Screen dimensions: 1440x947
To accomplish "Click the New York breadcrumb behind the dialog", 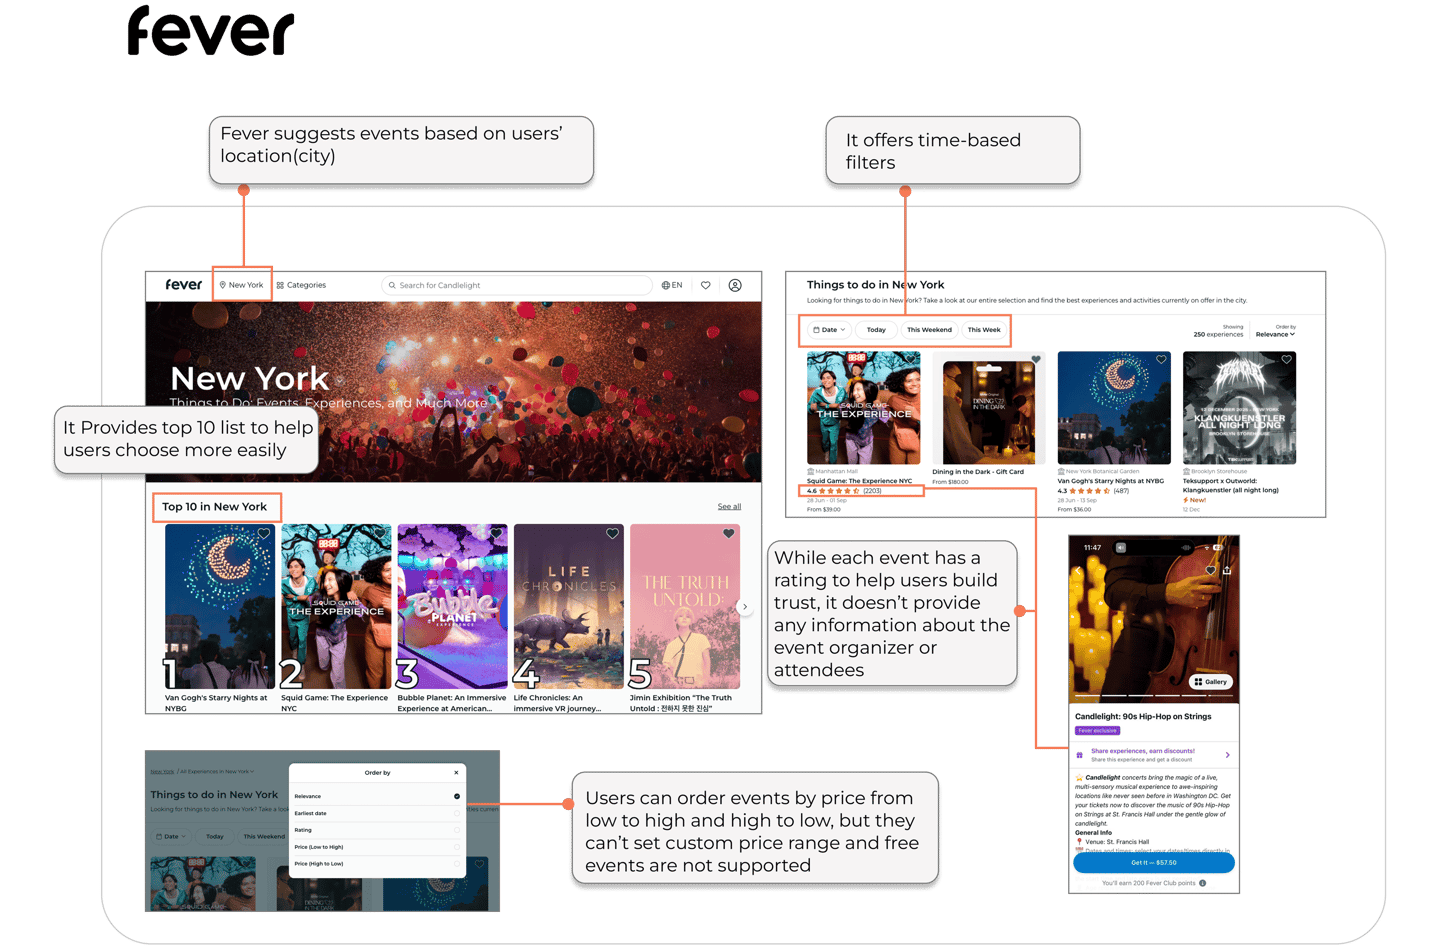I will point(162,772).
